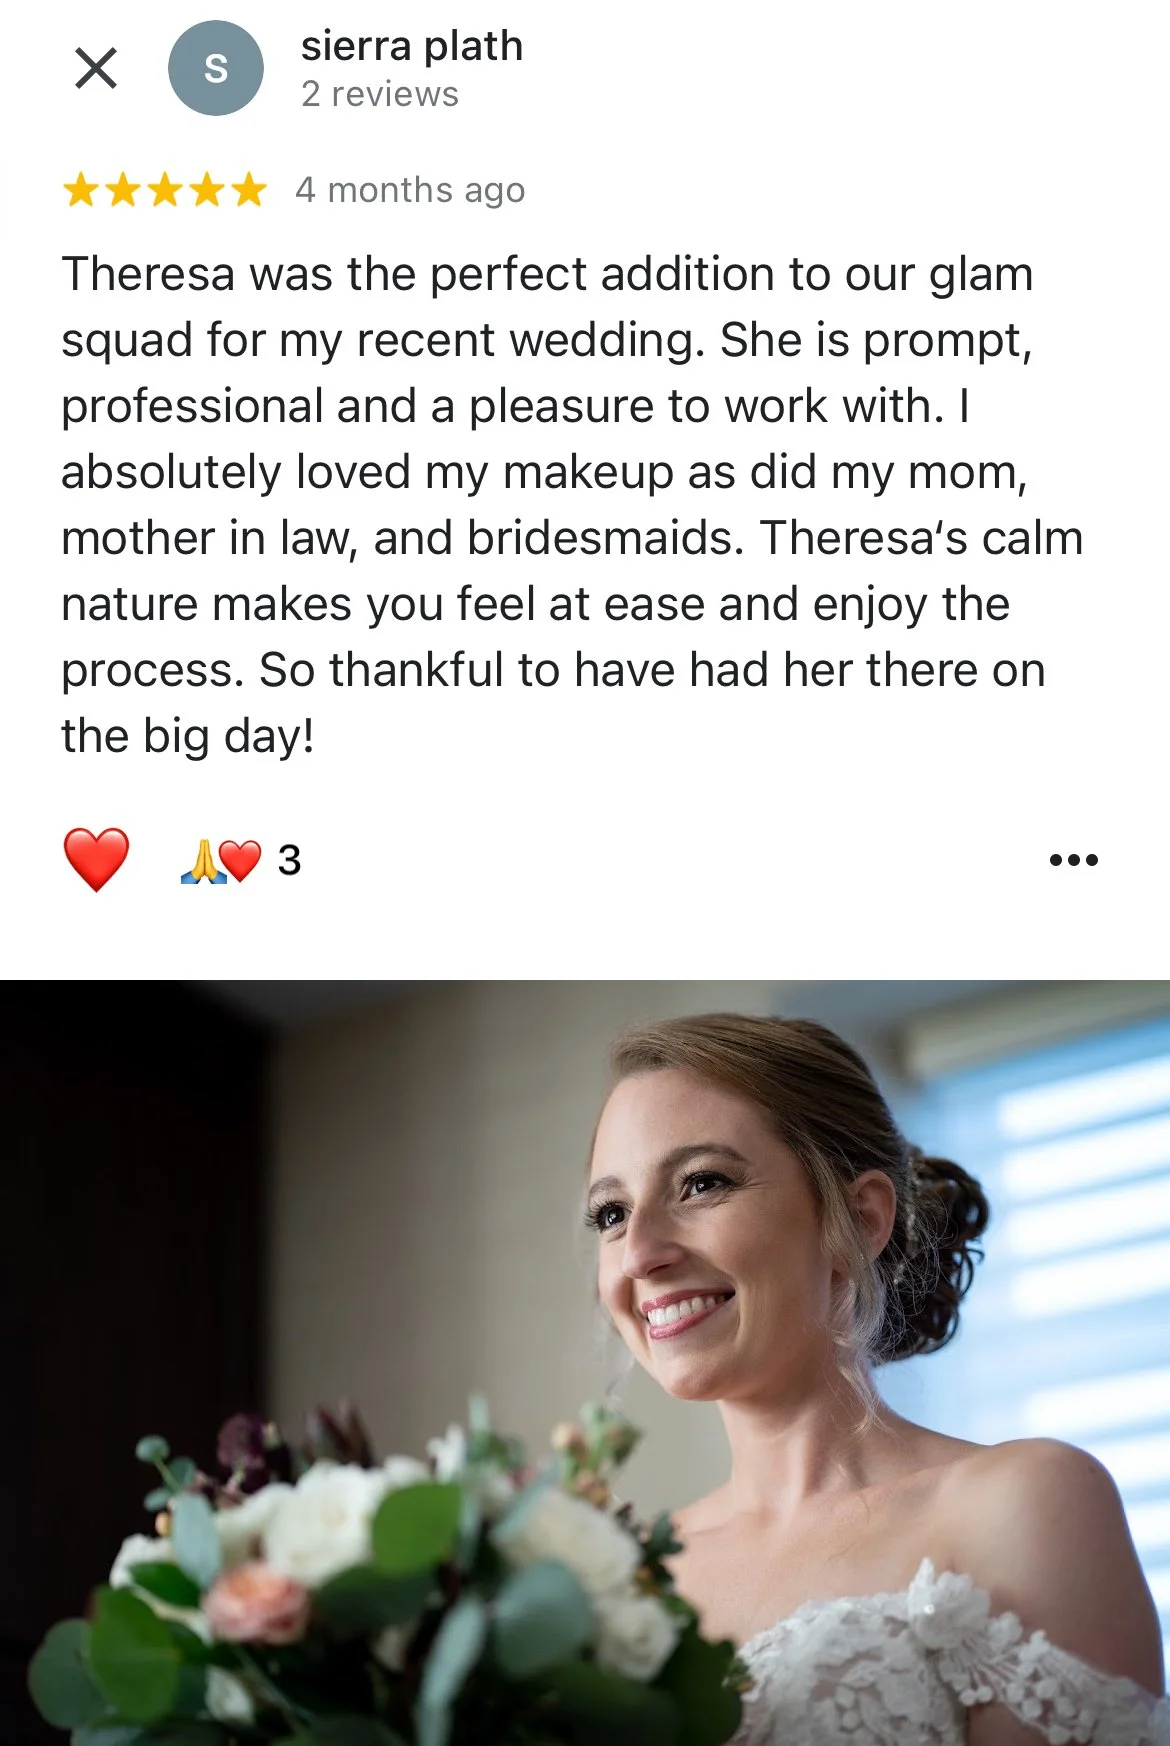This screenshot has height=1746, width=1170.
Task: Open the three-dot more options menu
Action: pyautogui.click(x=1074, y=860)
